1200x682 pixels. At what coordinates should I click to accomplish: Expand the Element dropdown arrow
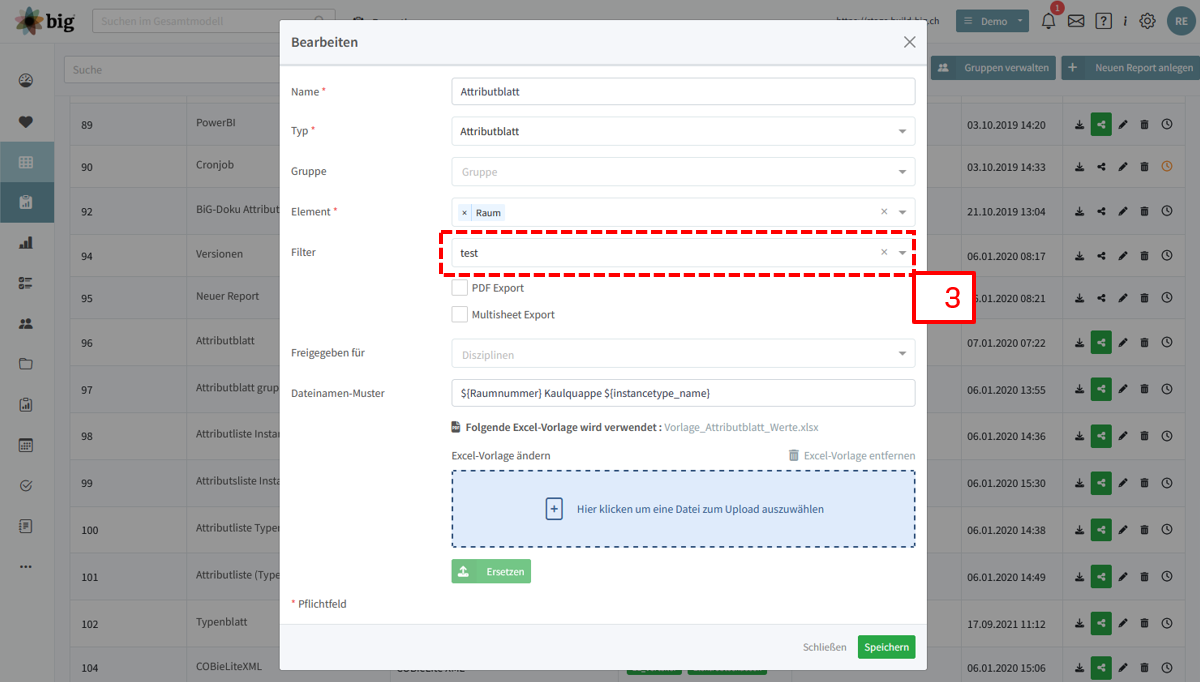902,212
